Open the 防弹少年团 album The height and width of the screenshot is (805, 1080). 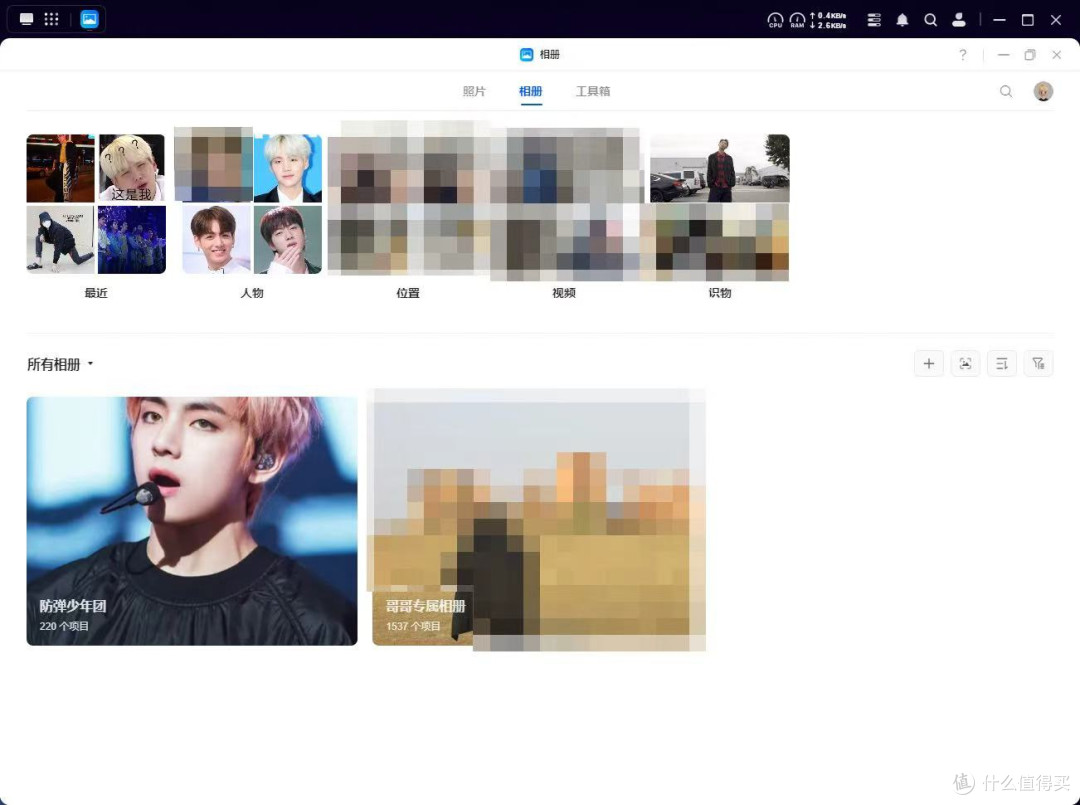191,521
